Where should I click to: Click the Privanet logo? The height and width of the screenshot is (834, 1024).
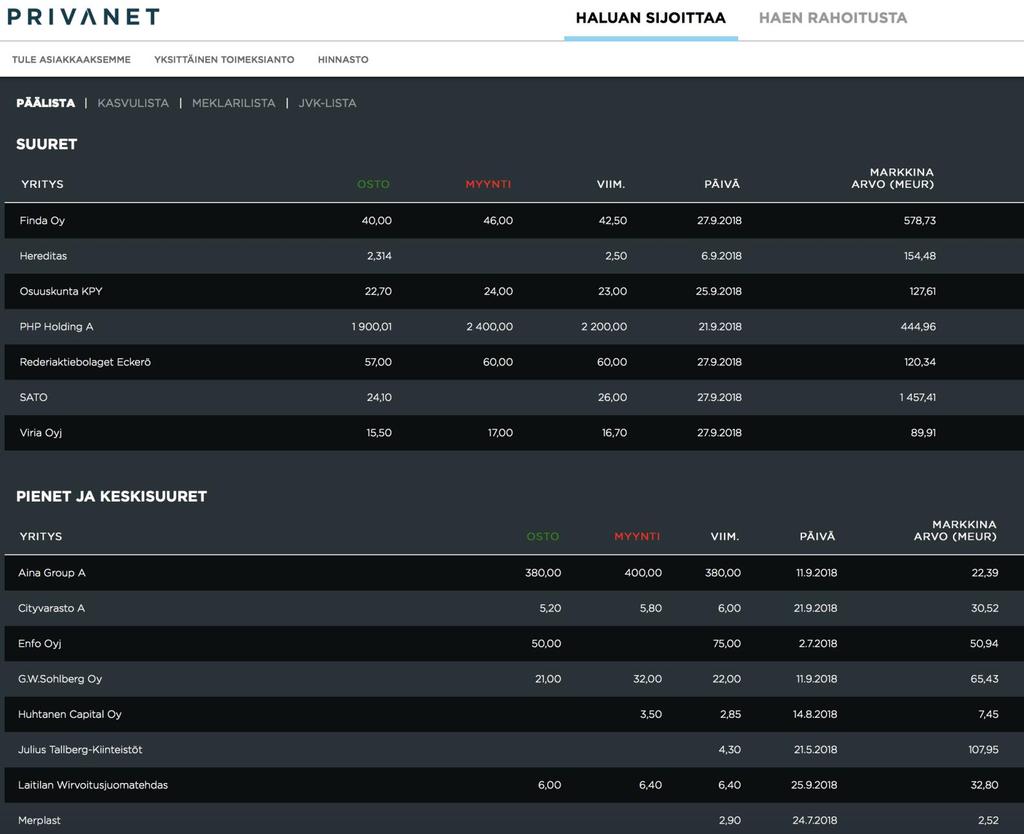83,16
